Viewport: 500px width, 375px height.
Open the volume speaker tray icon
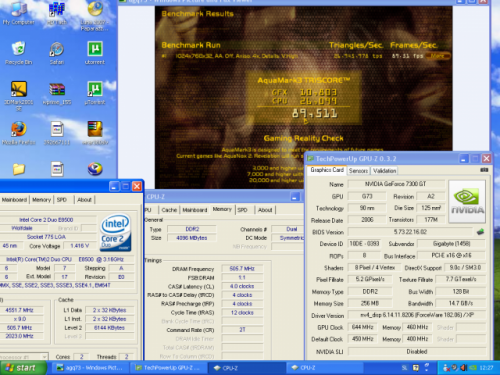pyautogui.click(x=463, y=368)
